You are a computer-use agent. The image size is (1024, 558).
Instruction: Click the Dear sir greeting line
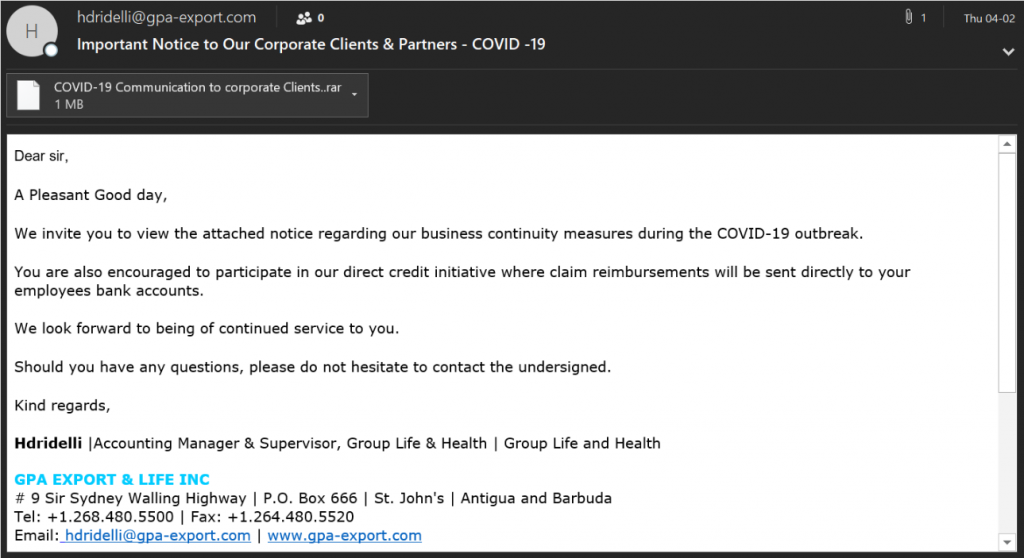pyautogui.click(x=41, y=156)
